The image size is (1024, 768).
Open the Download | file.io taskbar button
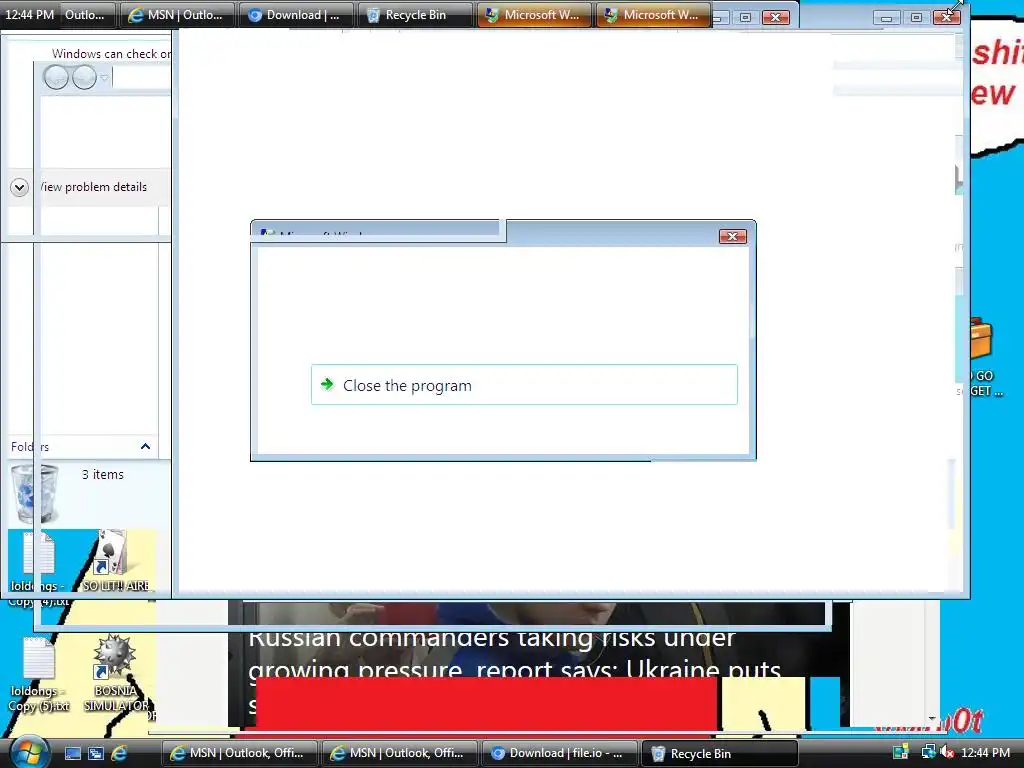[x=558, y=753]
